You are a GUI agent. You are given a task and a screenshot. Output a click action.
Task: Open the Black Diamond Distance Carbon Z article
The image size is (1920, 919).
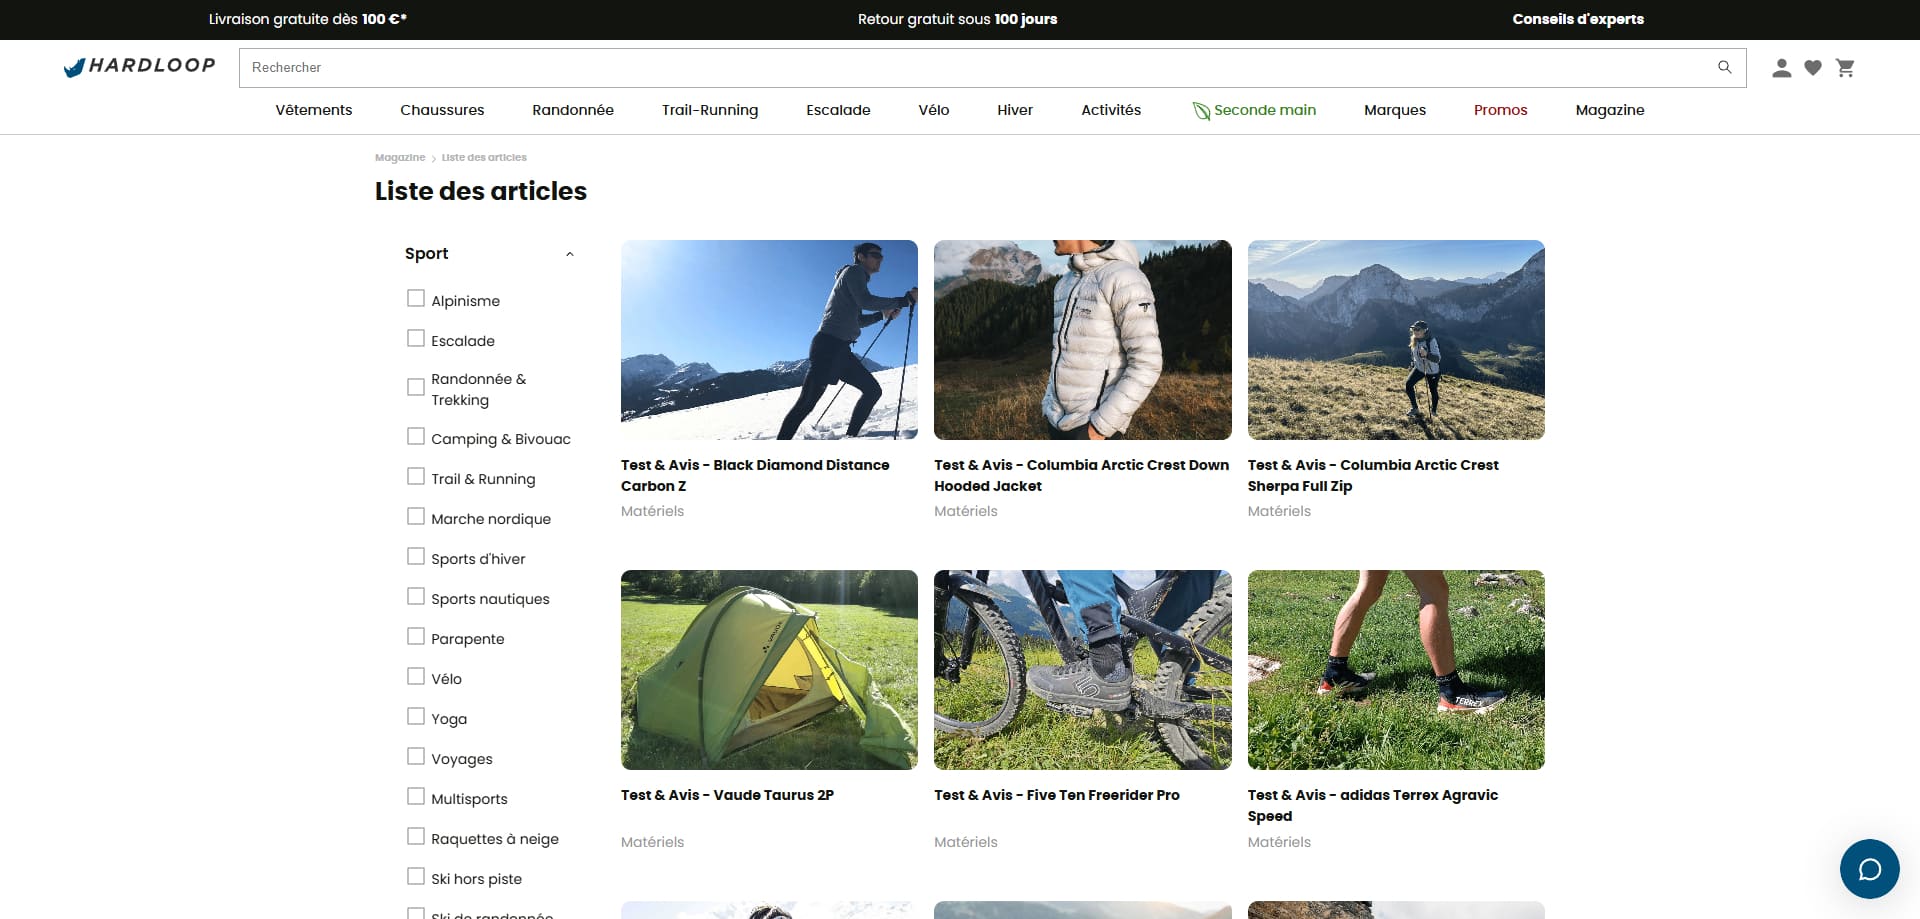755,475
